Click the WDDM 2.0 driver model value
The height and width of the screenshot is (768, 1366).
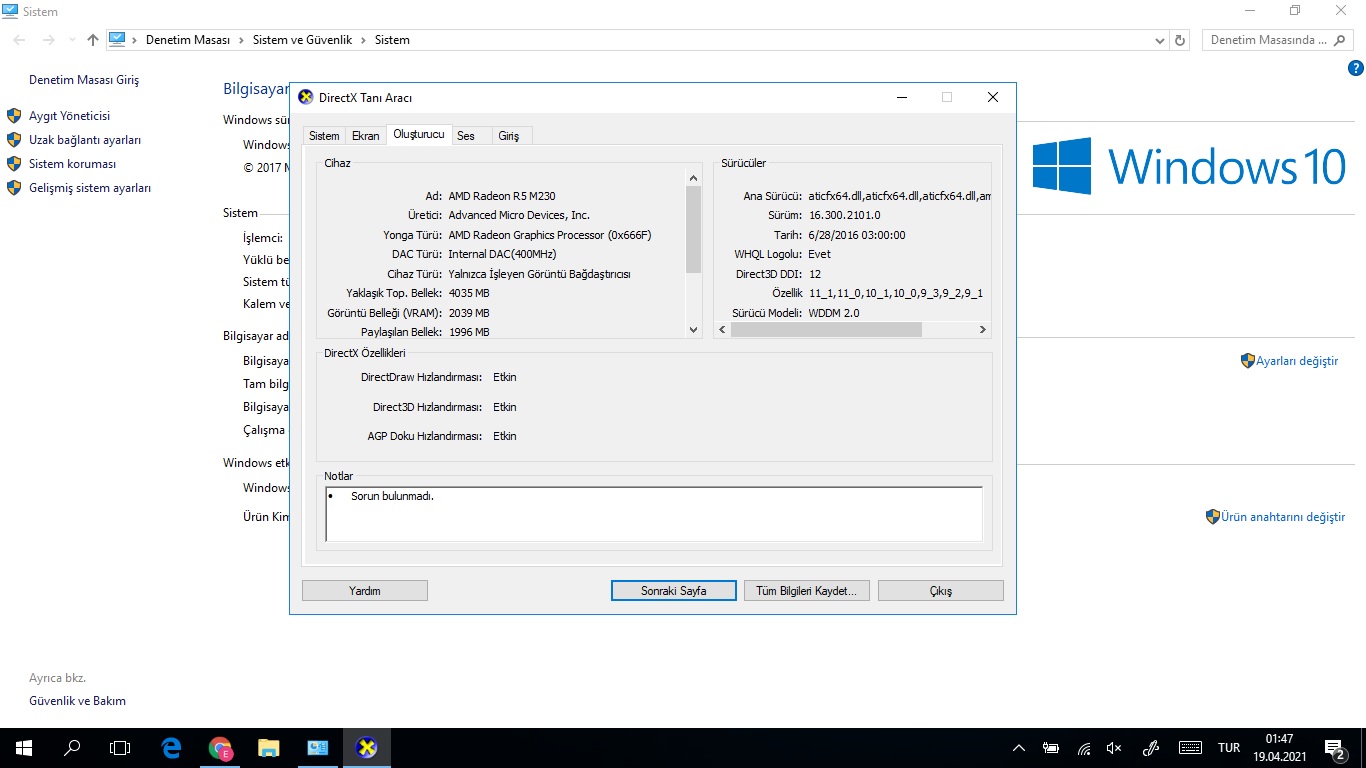point(834,313)
